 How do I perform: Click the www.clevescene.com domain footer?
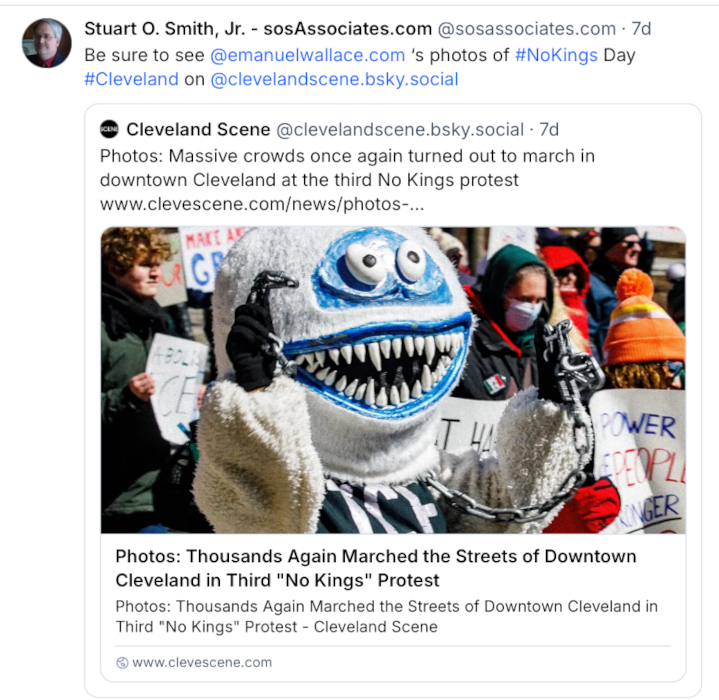[x=202, y=662]
